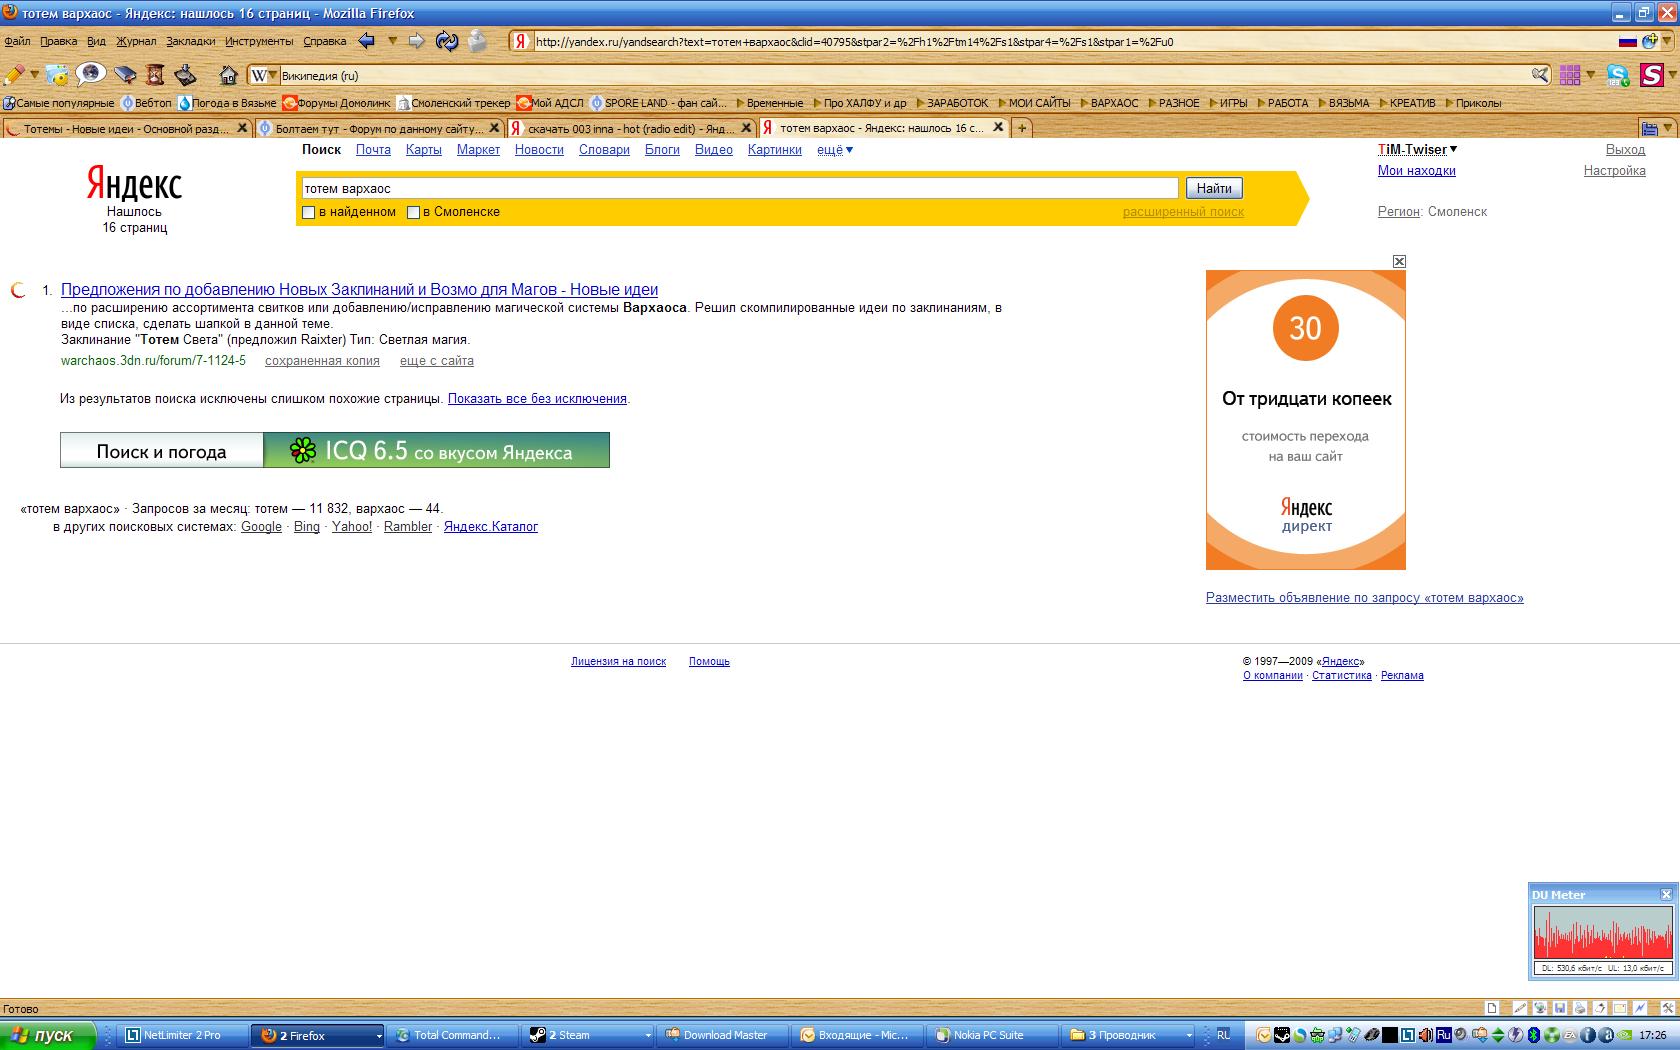This screenshot has height=1050, width=1680.
Task: Click the Yandex logo
Action: coord(134,184)
